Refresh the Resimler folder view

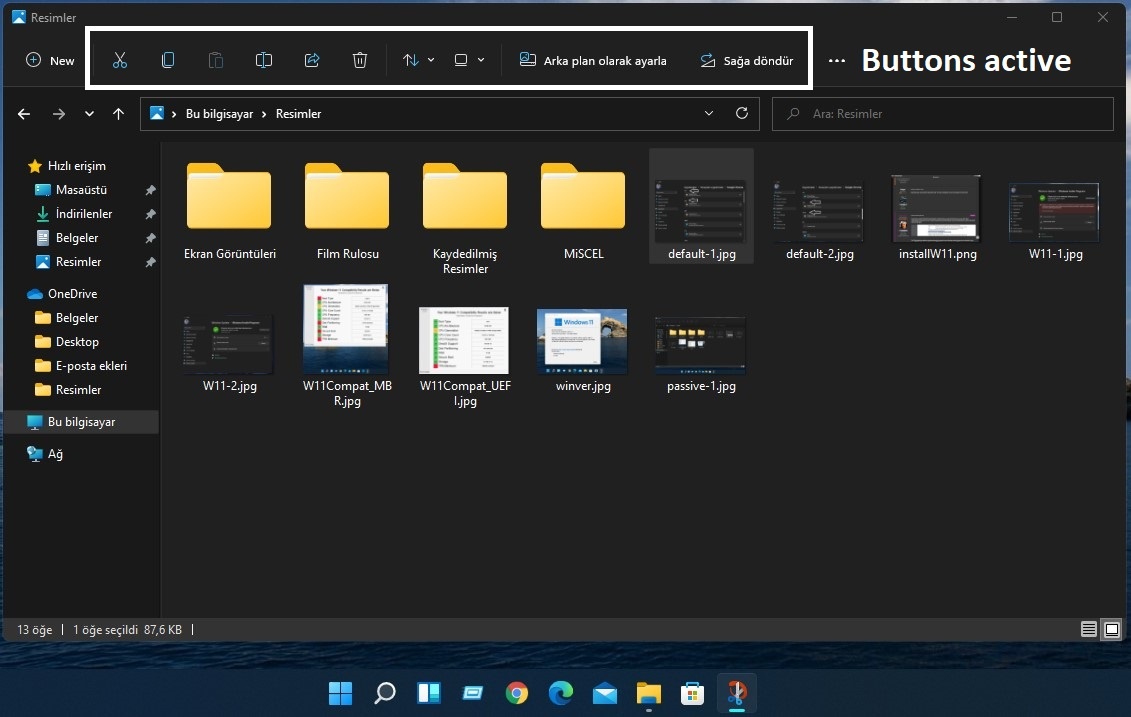point(741,114)
